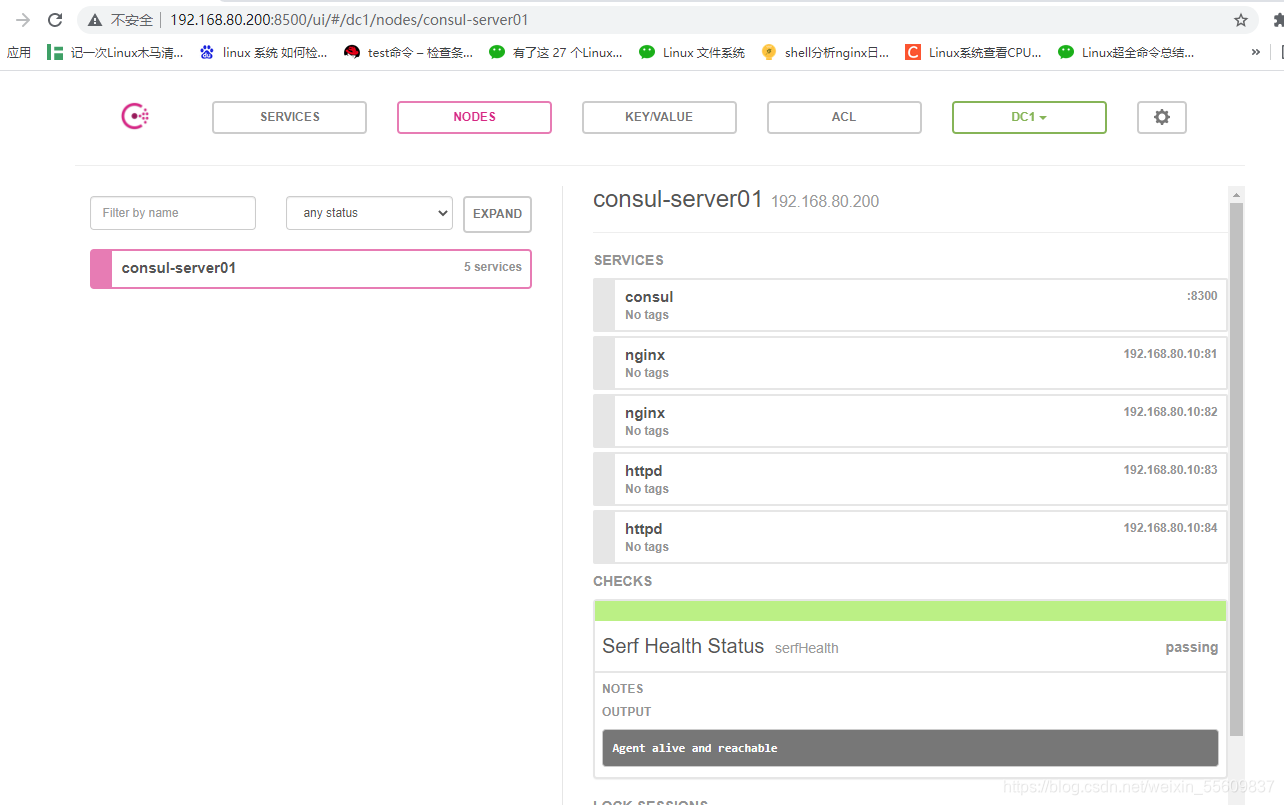Bookmark this page with the star icon

pyautogui.click(x=1241, y=20)
